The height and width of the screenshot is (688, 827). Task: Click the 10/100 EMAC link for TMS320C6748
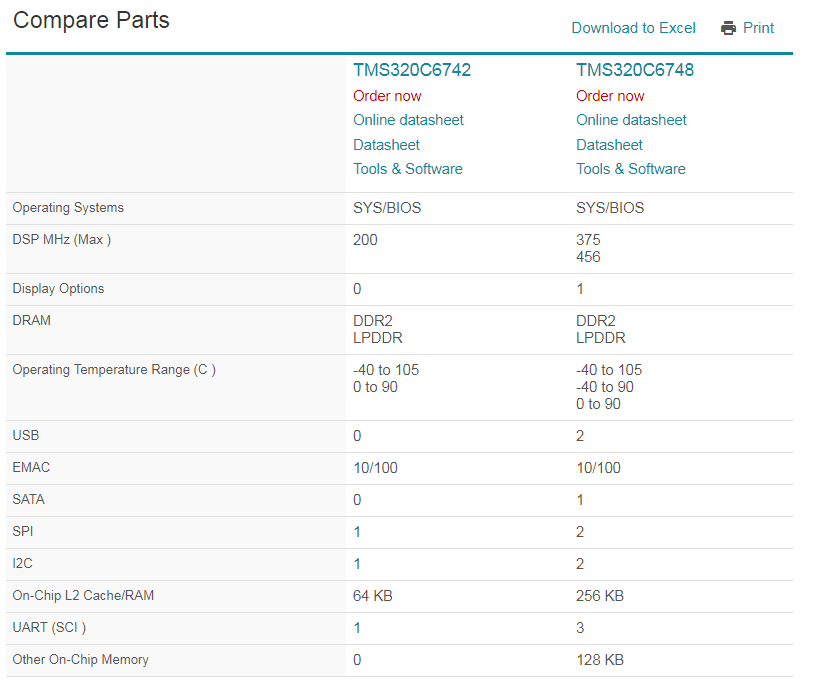coord(594,467)
